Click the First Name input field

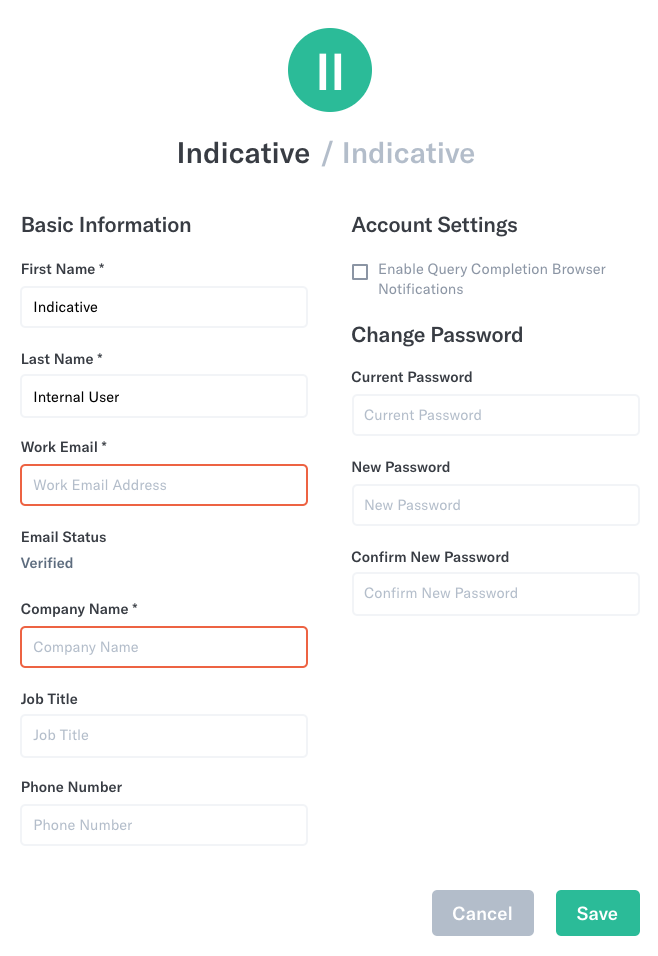(x=164, y=307)
